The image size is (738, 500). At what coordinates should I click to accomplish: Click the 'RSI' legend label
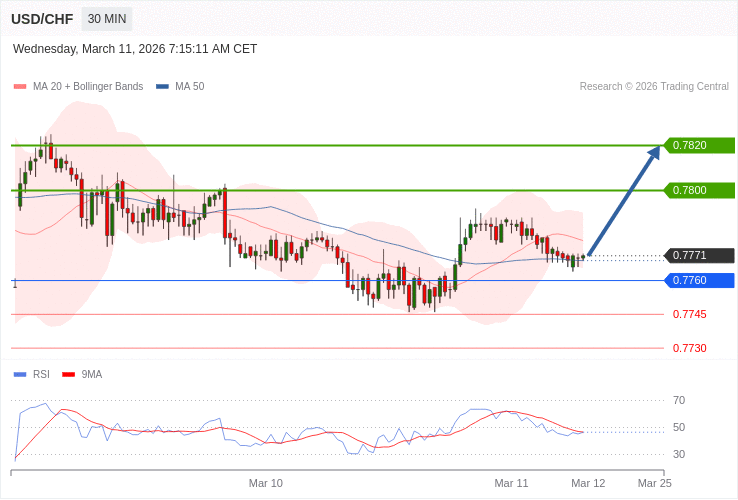(41, 375)
